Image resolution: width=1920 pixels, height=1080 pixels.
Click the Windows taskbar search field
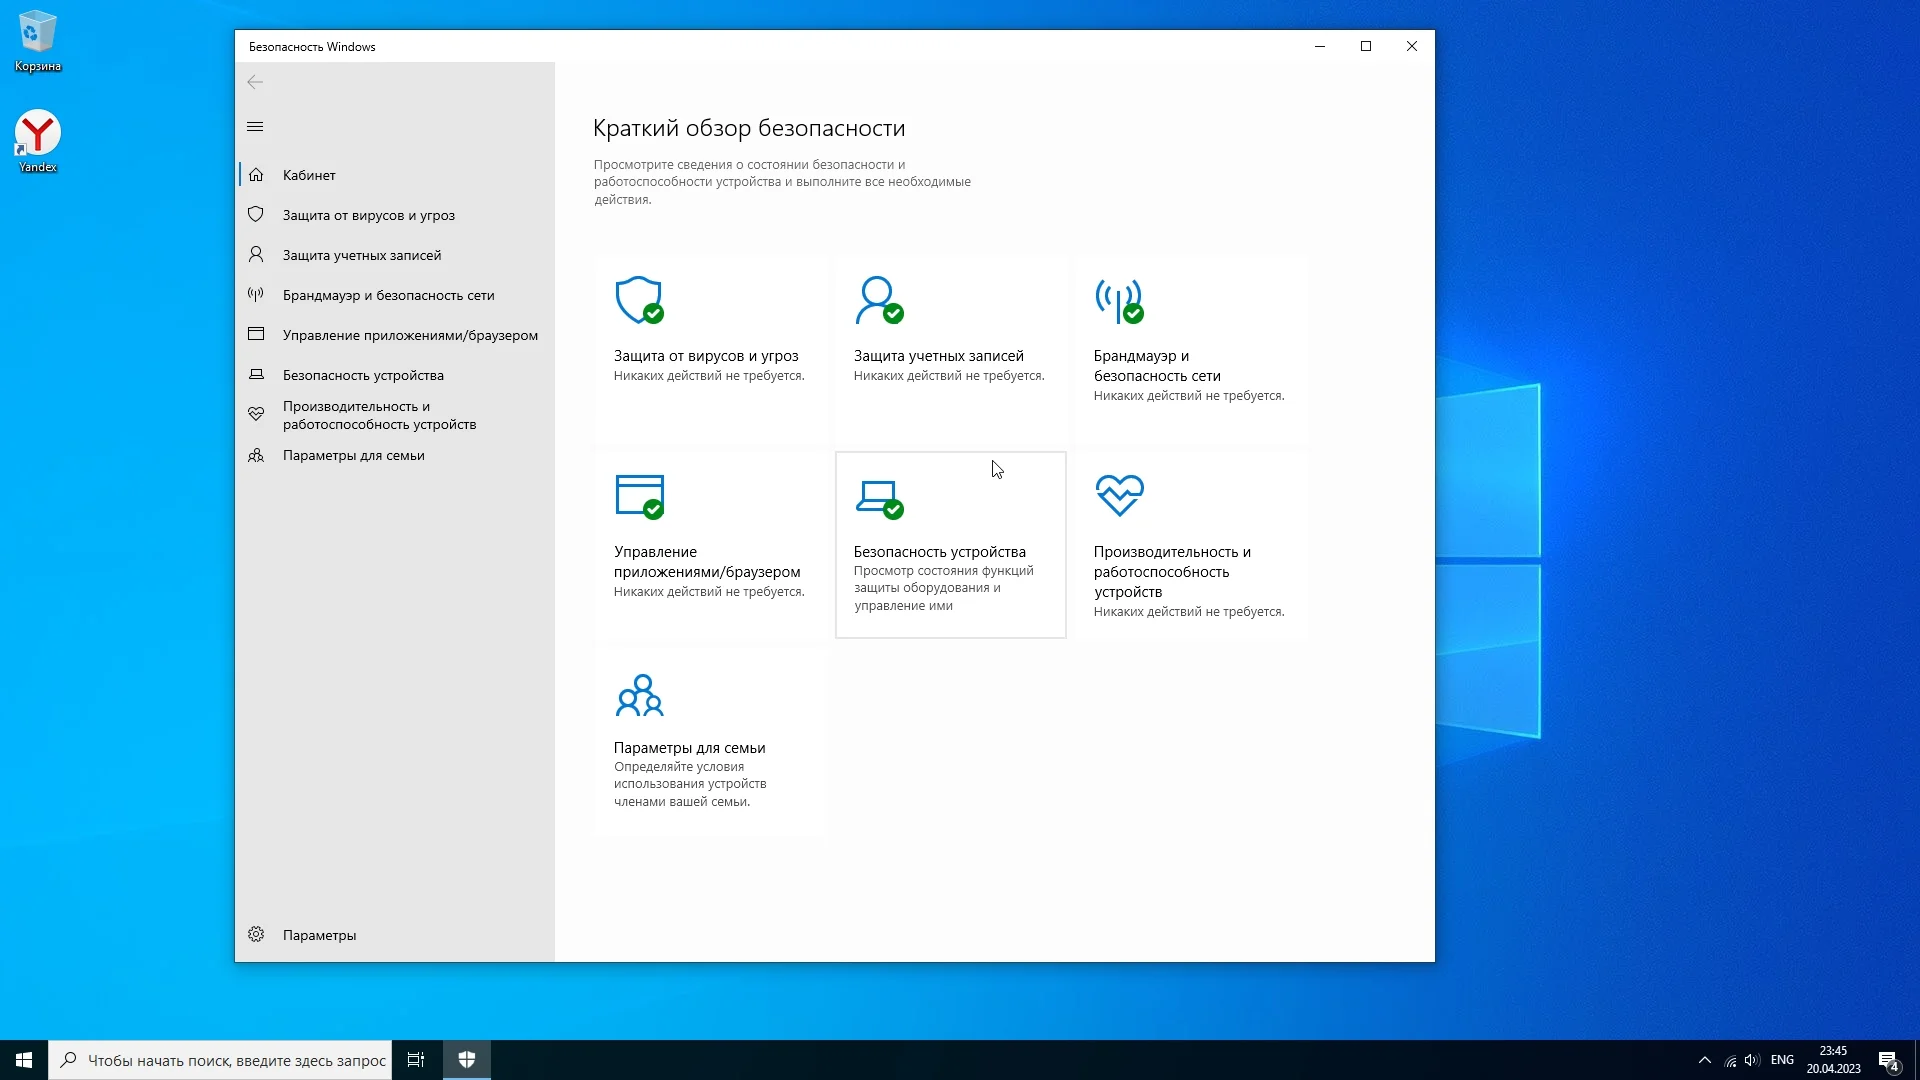pos(236,1060)
